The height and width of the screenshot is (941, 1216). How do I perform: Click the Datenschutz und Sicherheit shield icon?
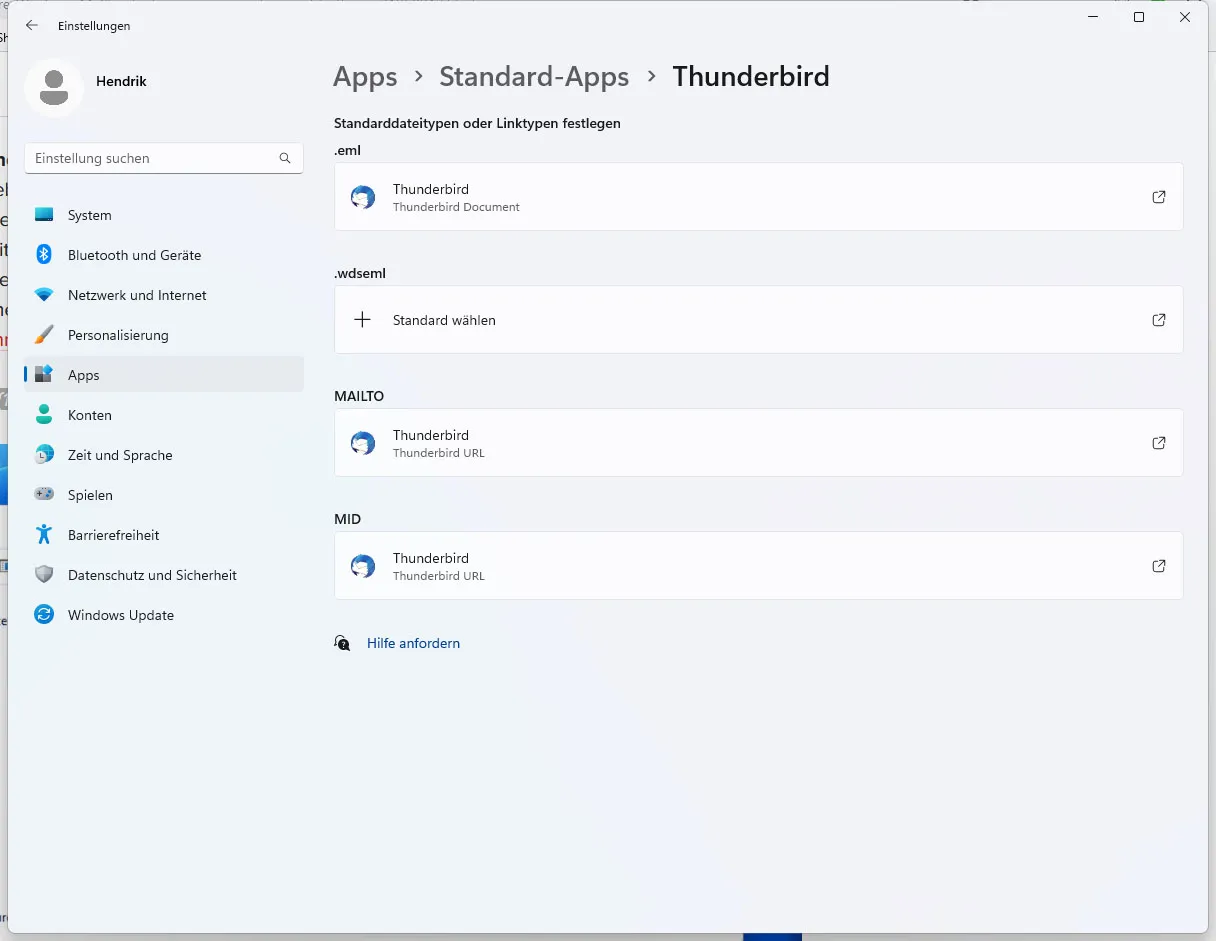point(44,575)
